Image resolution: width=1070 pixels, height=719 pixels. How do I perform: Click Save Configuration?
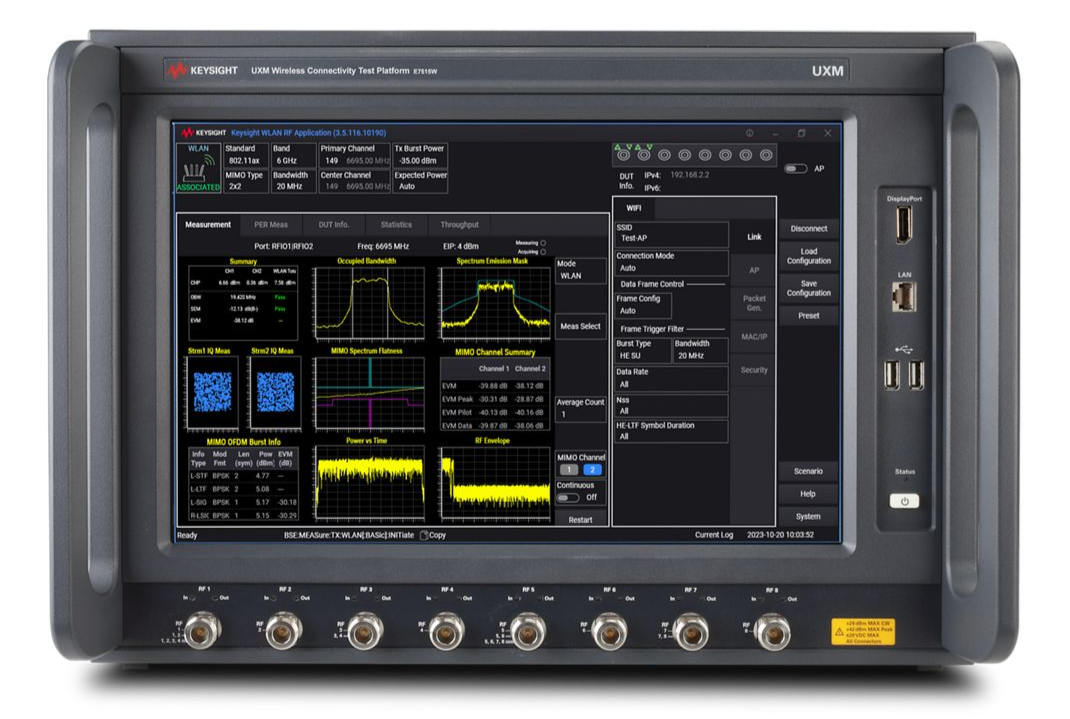point(809,289)
